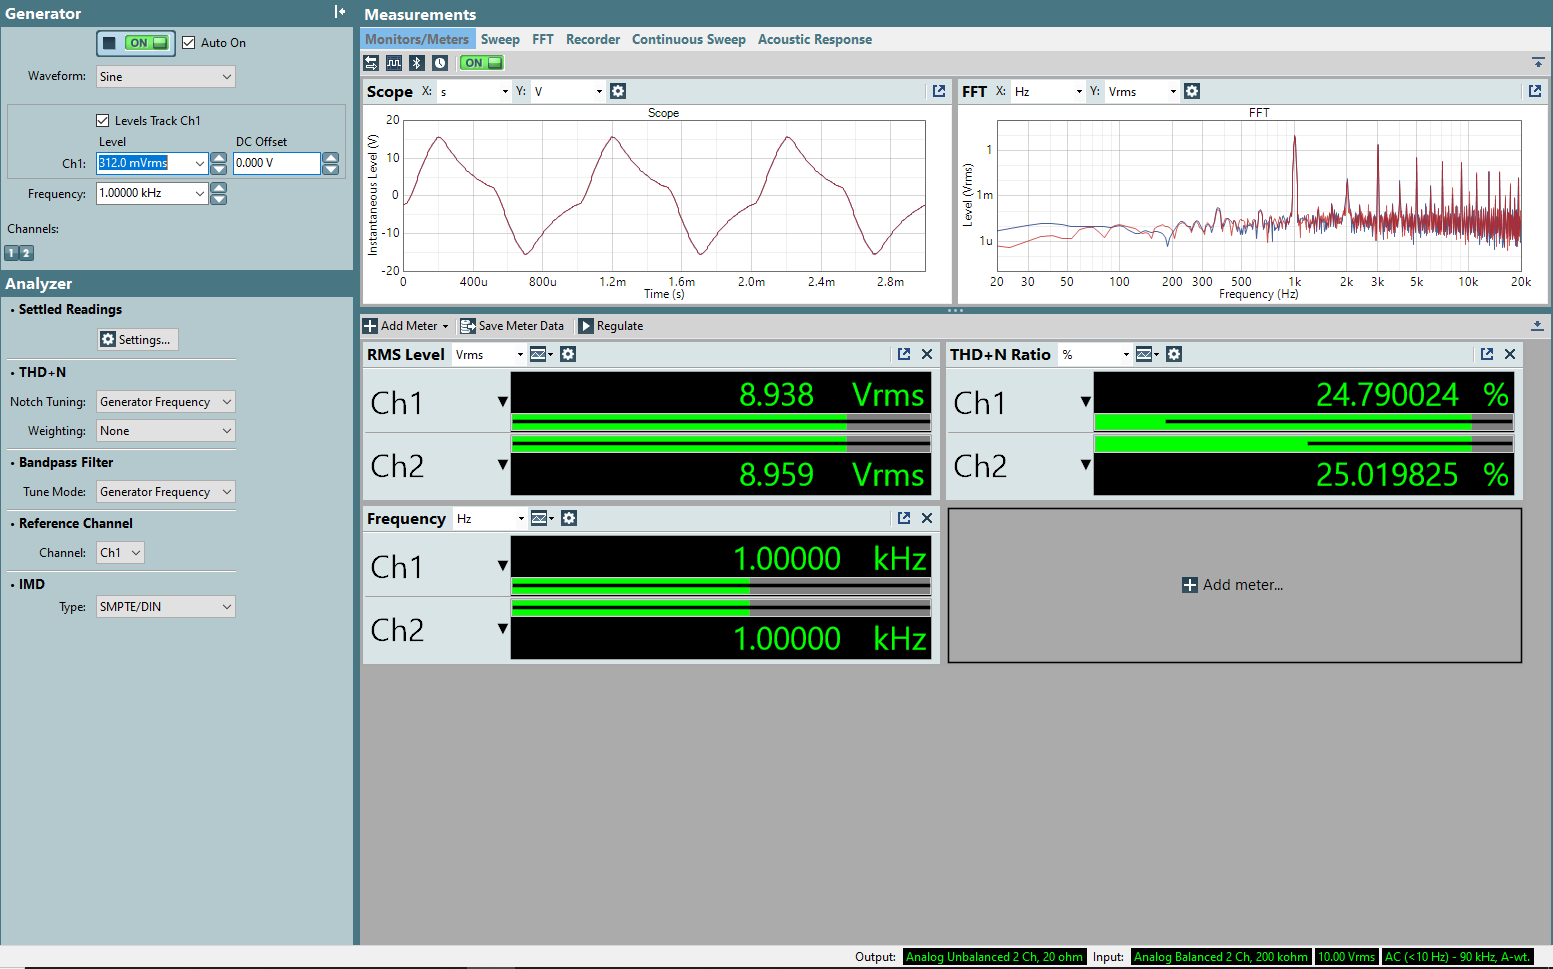Open Scope settings gear icon
This screenshot has height=969, width=1553.
pyautogui.click(x=618, y=91)
